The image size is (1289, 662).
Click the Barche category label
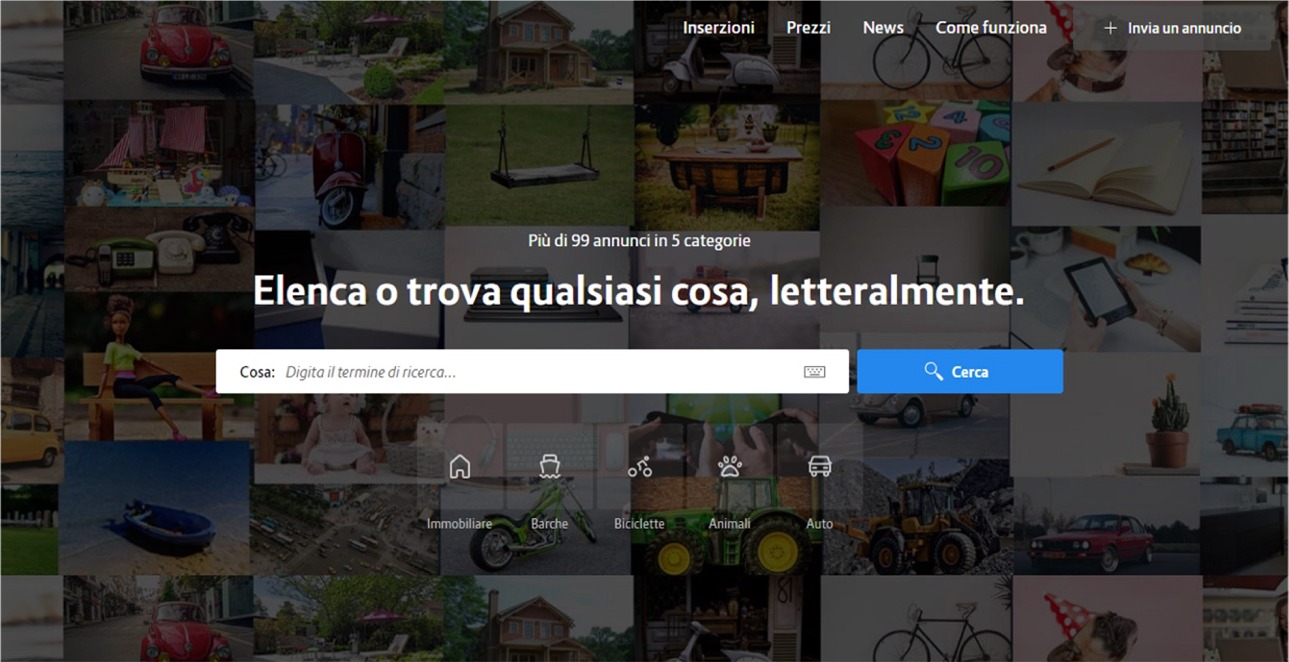[549, 524]
